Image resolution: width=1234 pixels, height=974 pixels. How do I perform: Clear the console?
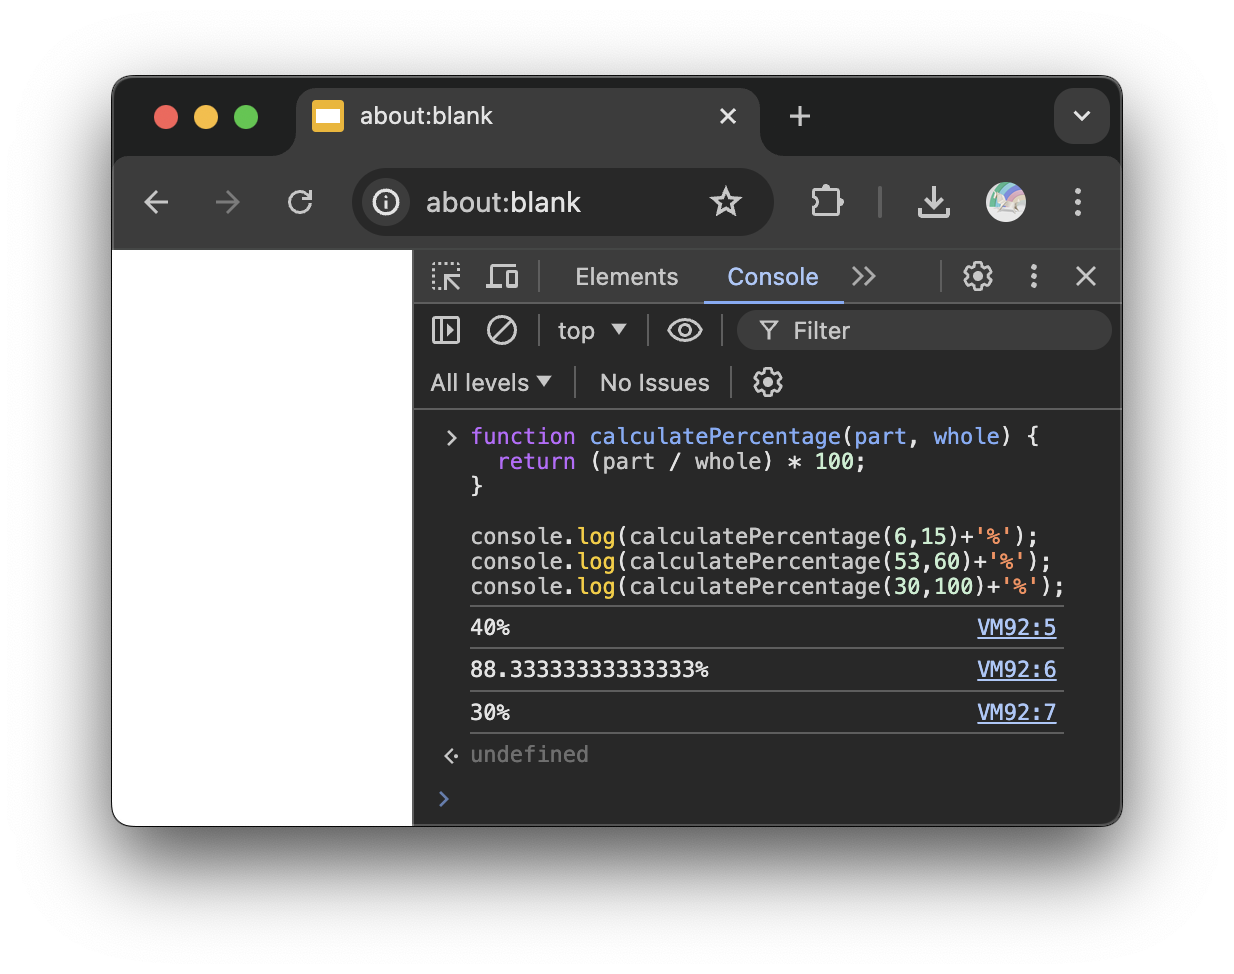502,330
